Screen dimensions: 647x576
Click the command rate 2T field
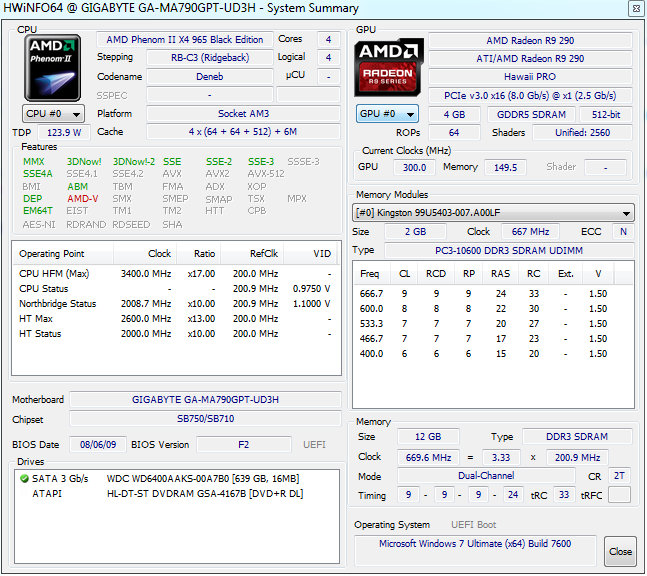coord(619,476)
